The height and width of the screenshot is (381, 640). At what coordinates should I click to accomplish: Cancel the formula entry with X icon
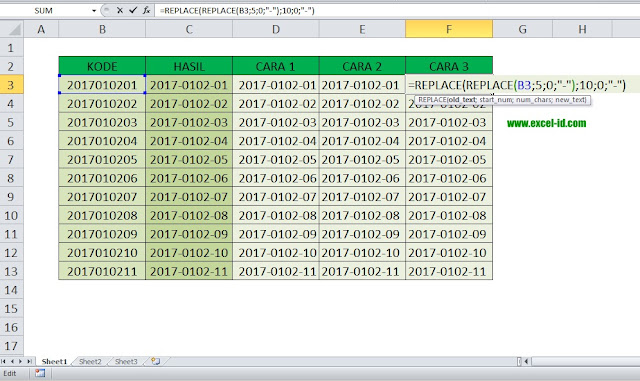point(120,10)
